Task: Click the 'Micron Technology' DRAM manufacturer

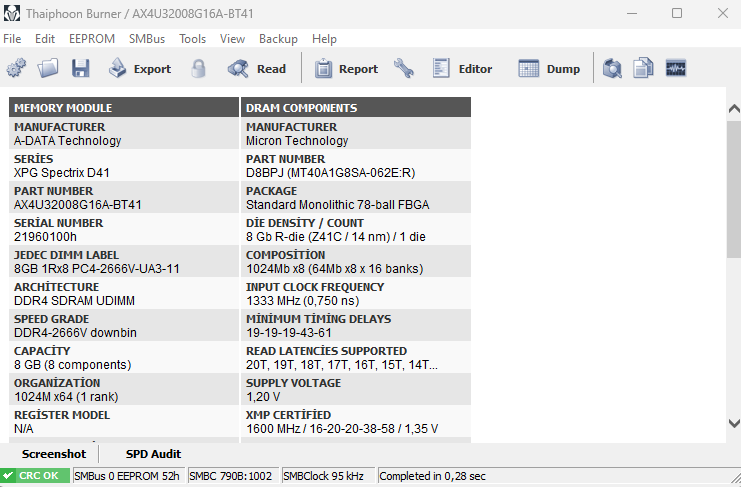Action: pos(297,141)
